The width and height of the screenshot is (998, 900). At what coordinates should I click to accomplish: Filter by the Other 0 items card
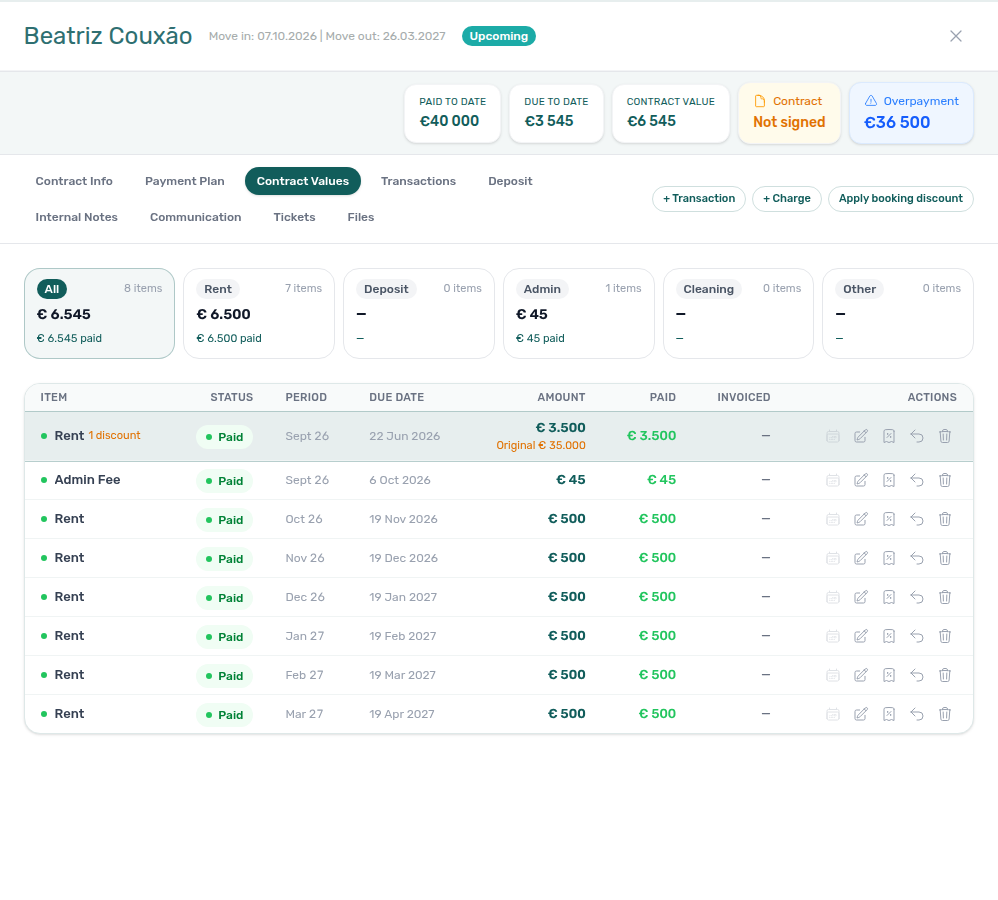(898, 313)
